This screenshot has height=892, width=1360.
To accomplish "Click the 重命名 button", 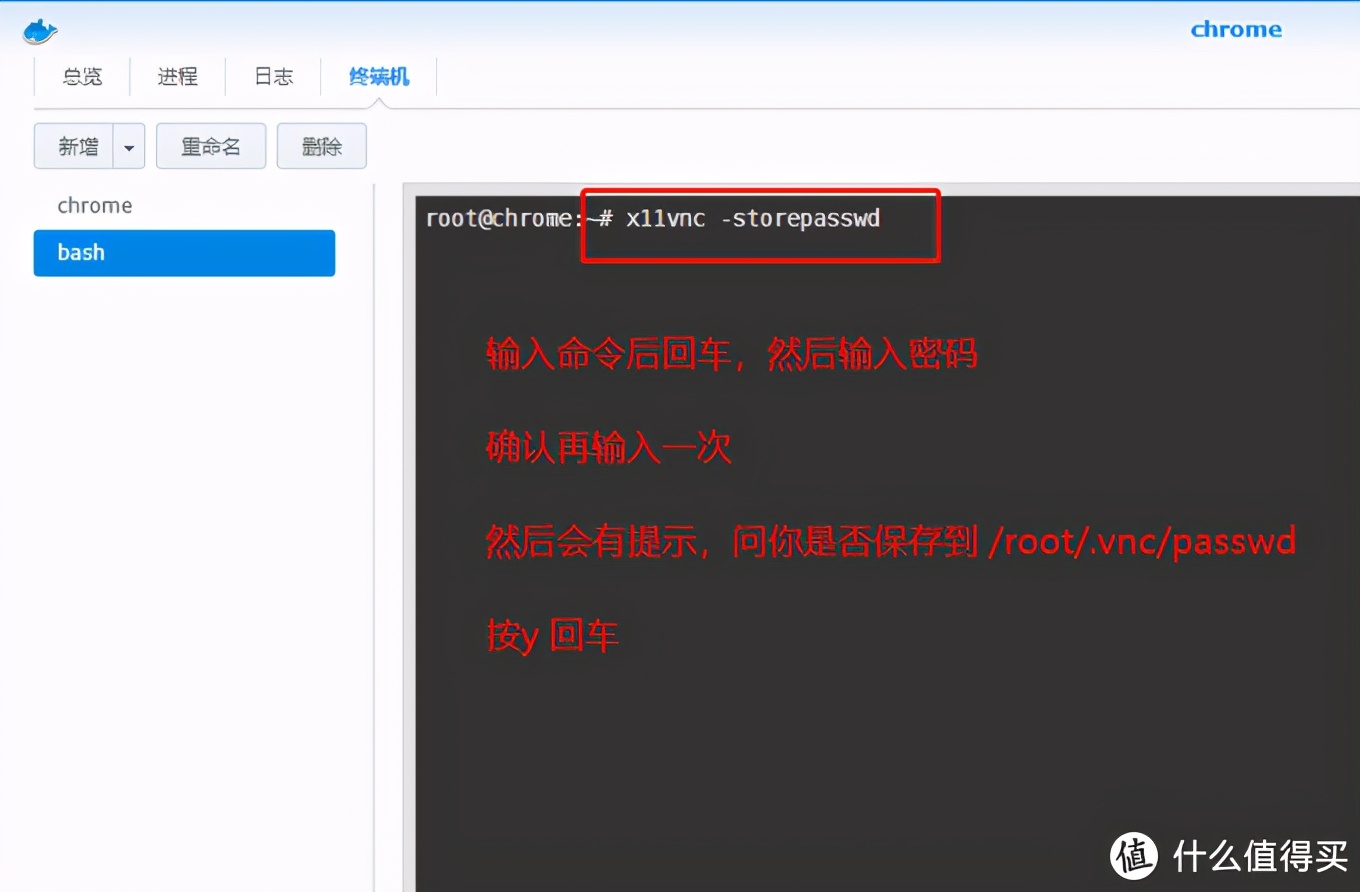I will (211, 147).
